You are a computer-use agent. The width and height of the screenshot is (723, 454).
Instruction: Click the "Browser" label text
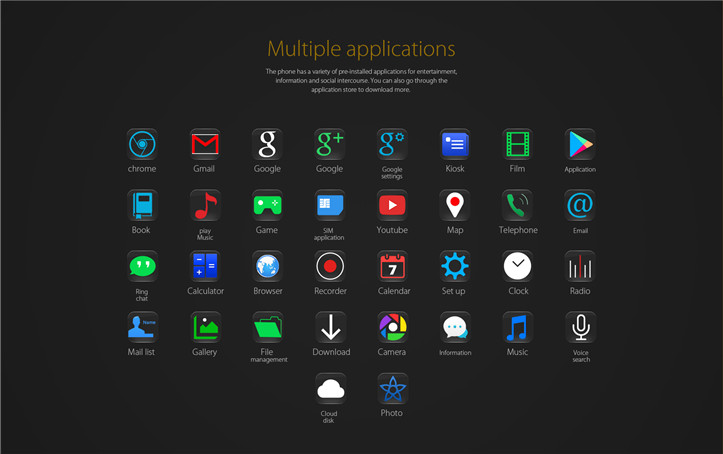[x=267, y=291]
